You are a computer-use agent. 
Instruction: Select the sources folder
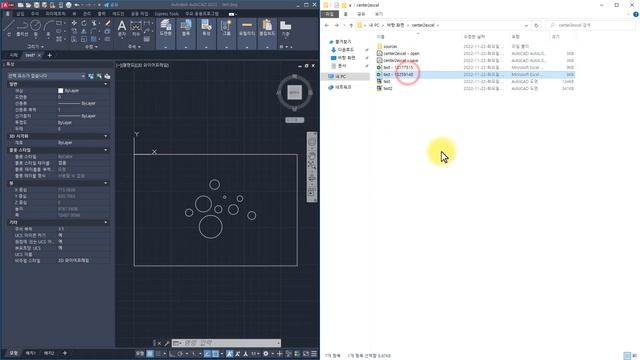point(390,47)
